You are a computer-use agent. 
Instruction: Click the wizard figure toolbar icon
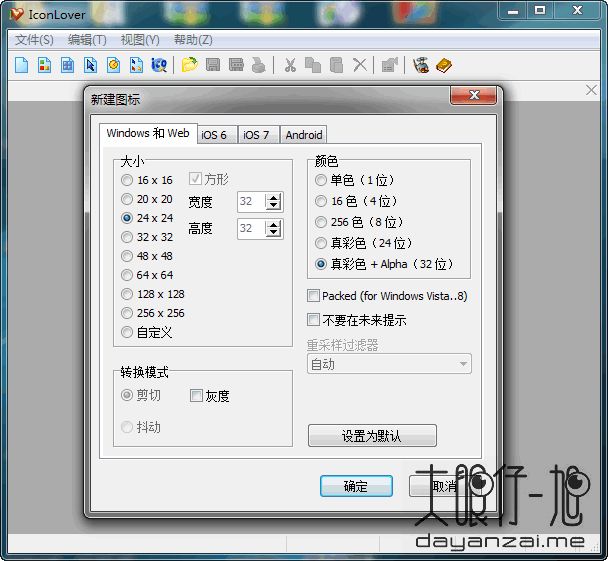(421, 65)
